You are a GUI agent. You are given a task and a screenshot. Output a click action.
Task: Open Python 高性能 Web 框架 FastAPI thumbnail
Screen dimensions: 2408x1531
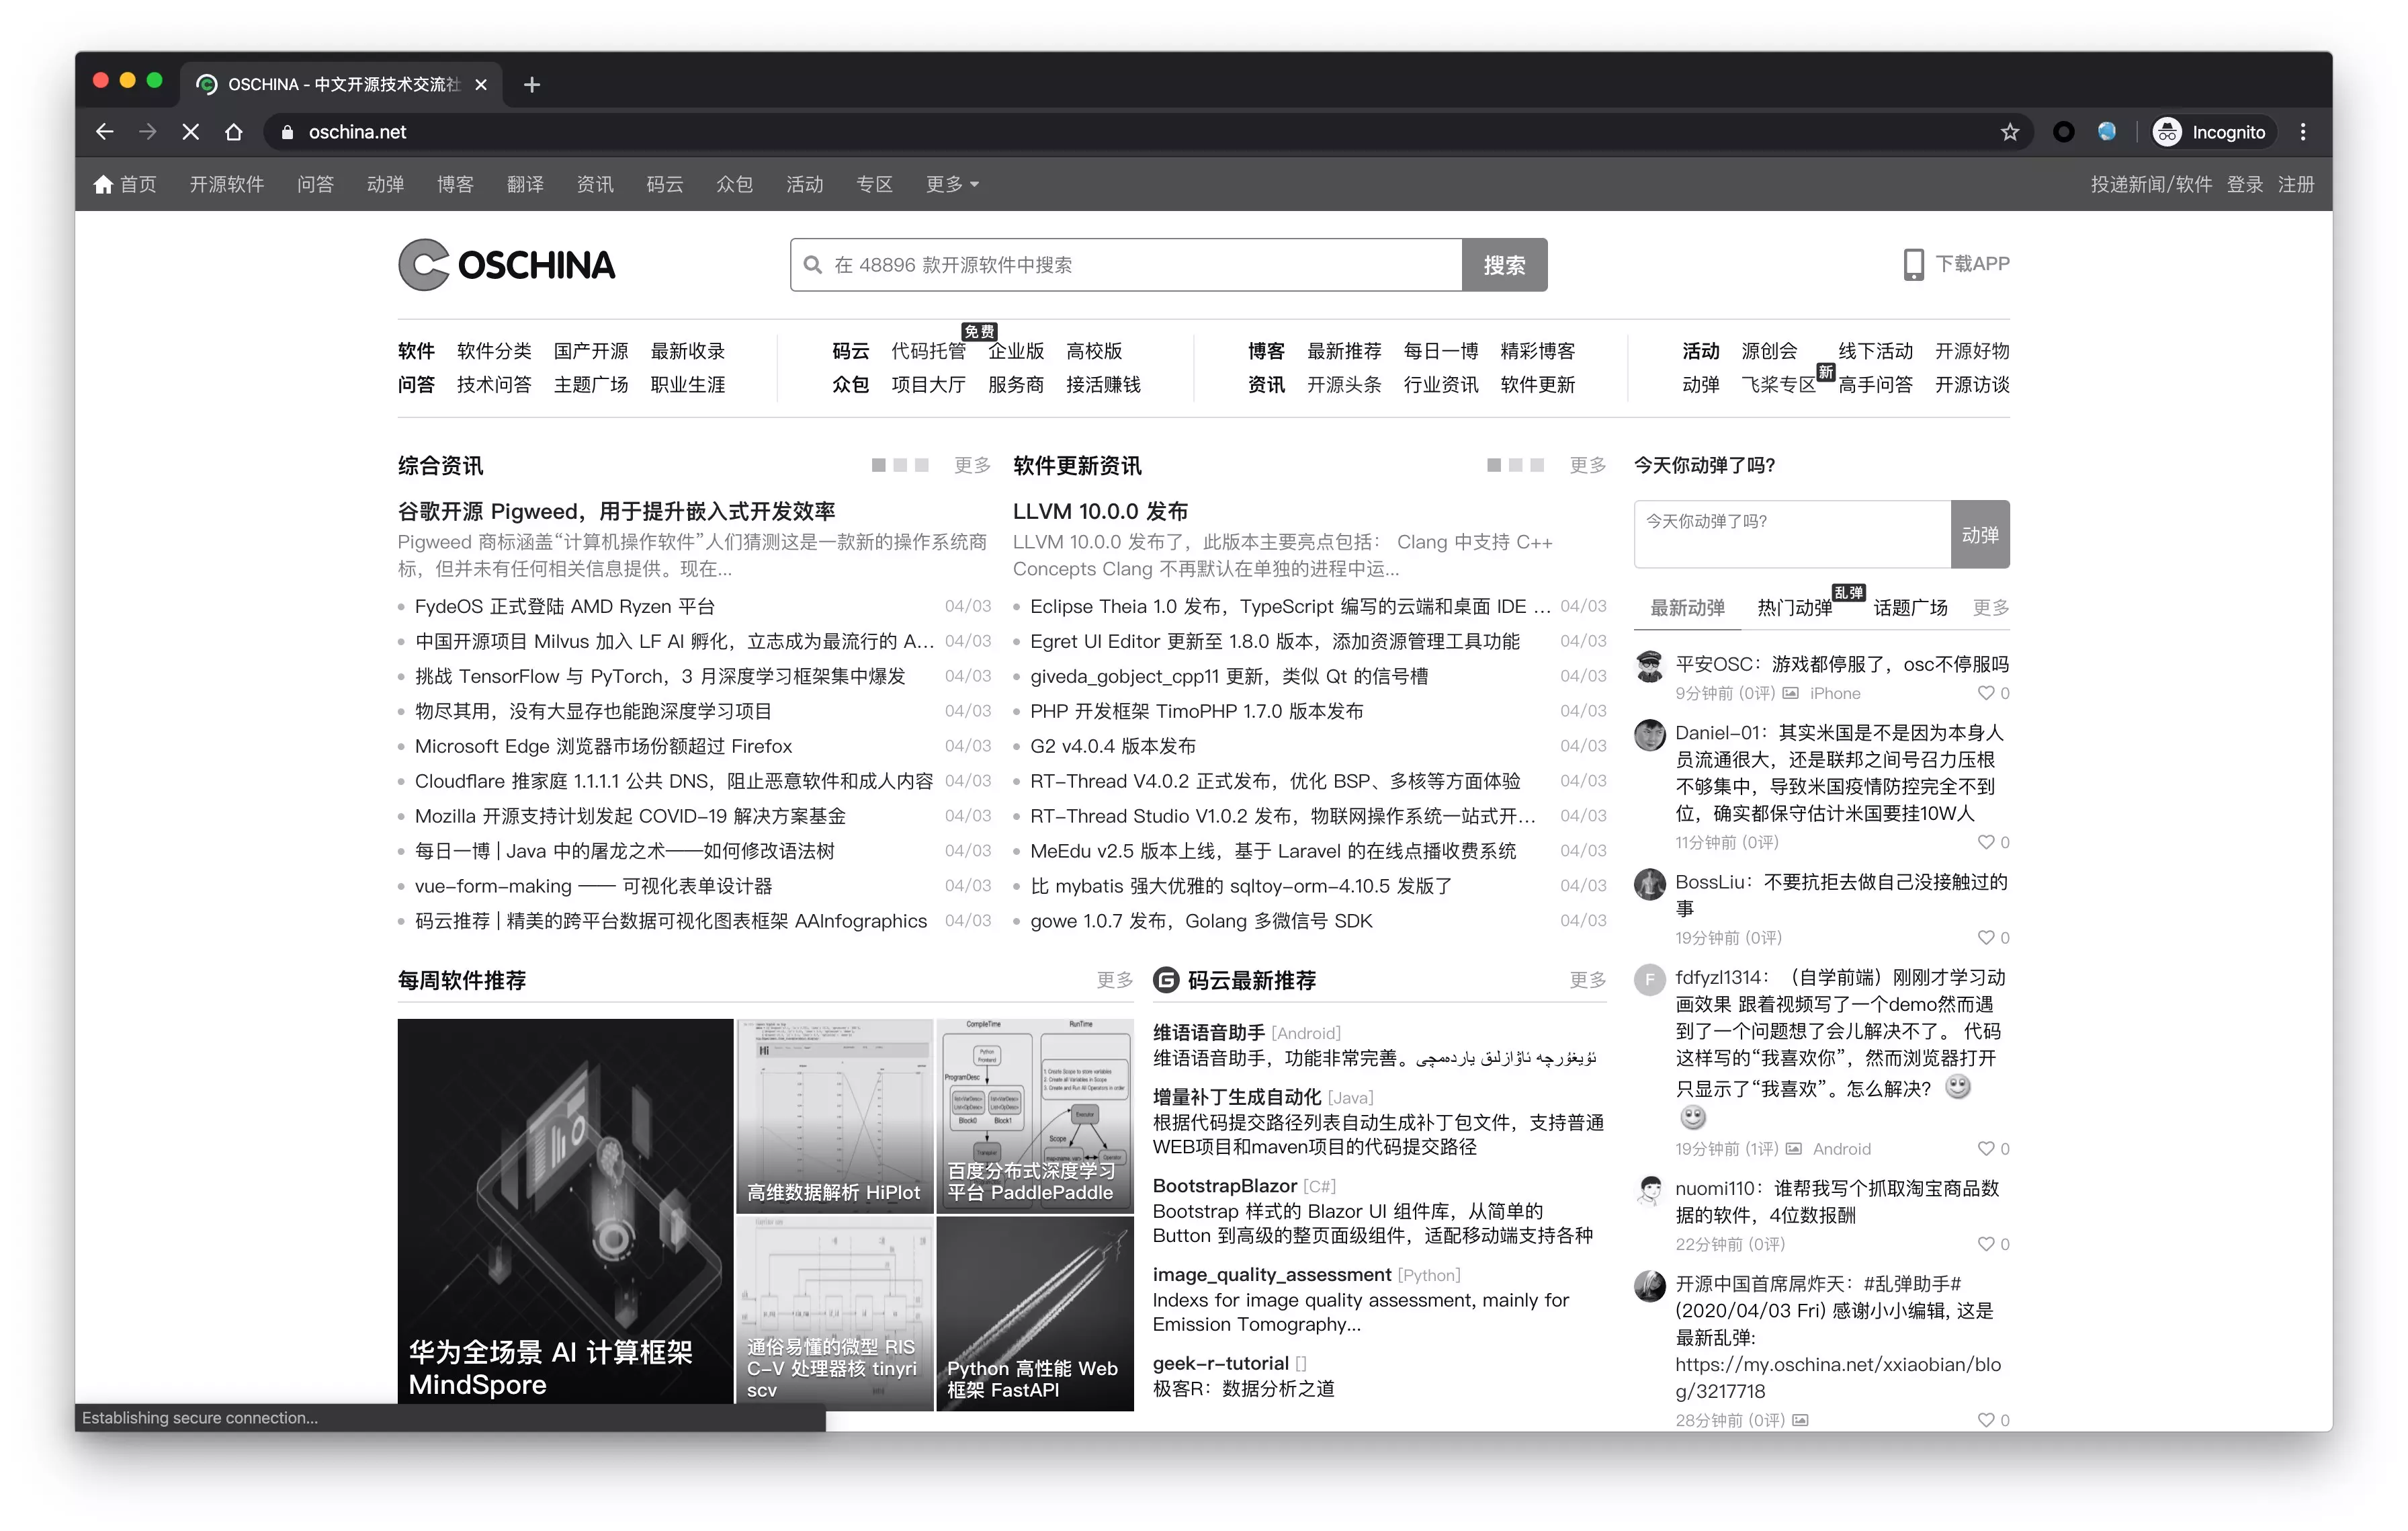tap(1035, 1314)
